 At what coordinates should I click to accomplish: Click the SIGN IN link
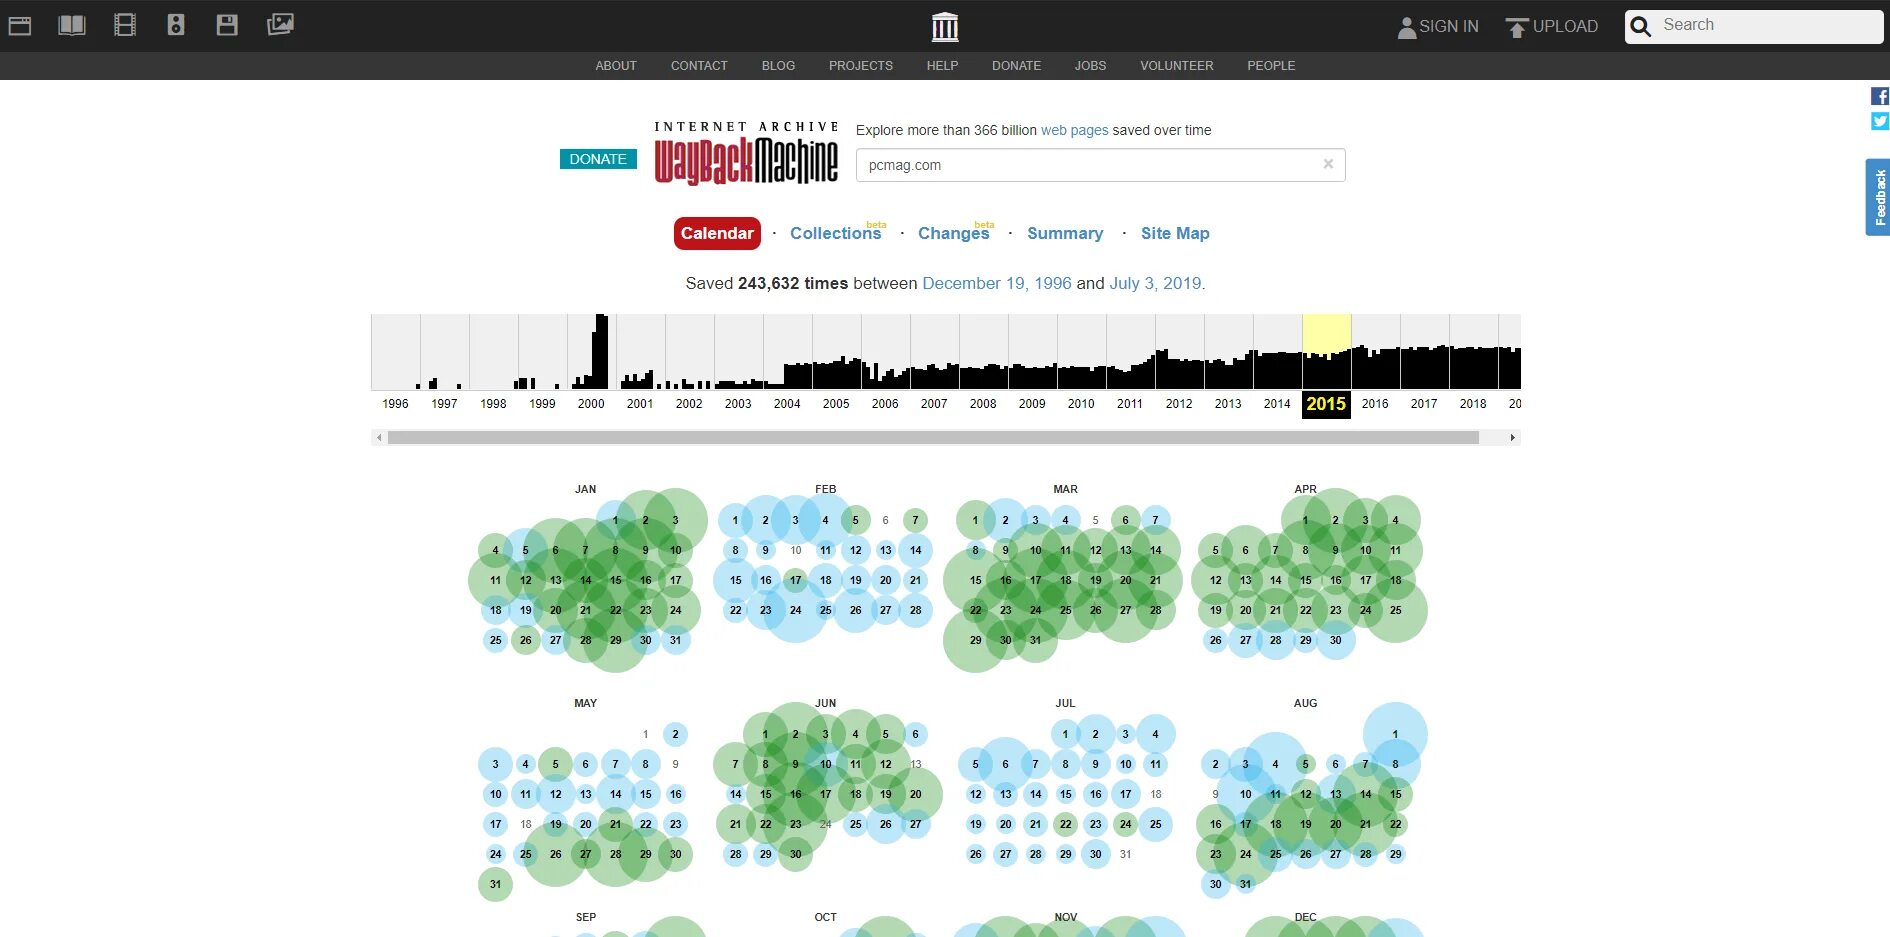point(1448,27)
